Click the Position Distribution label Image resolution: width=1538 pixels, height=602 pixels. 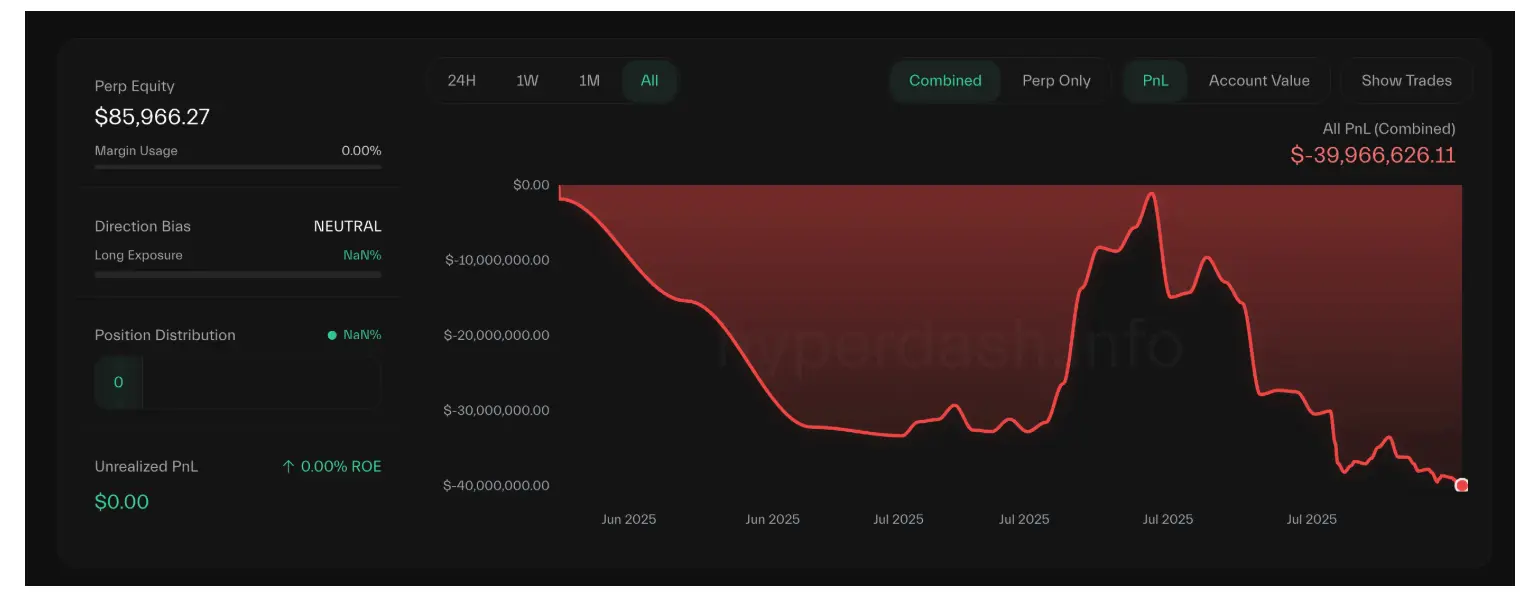click(165, 335)
